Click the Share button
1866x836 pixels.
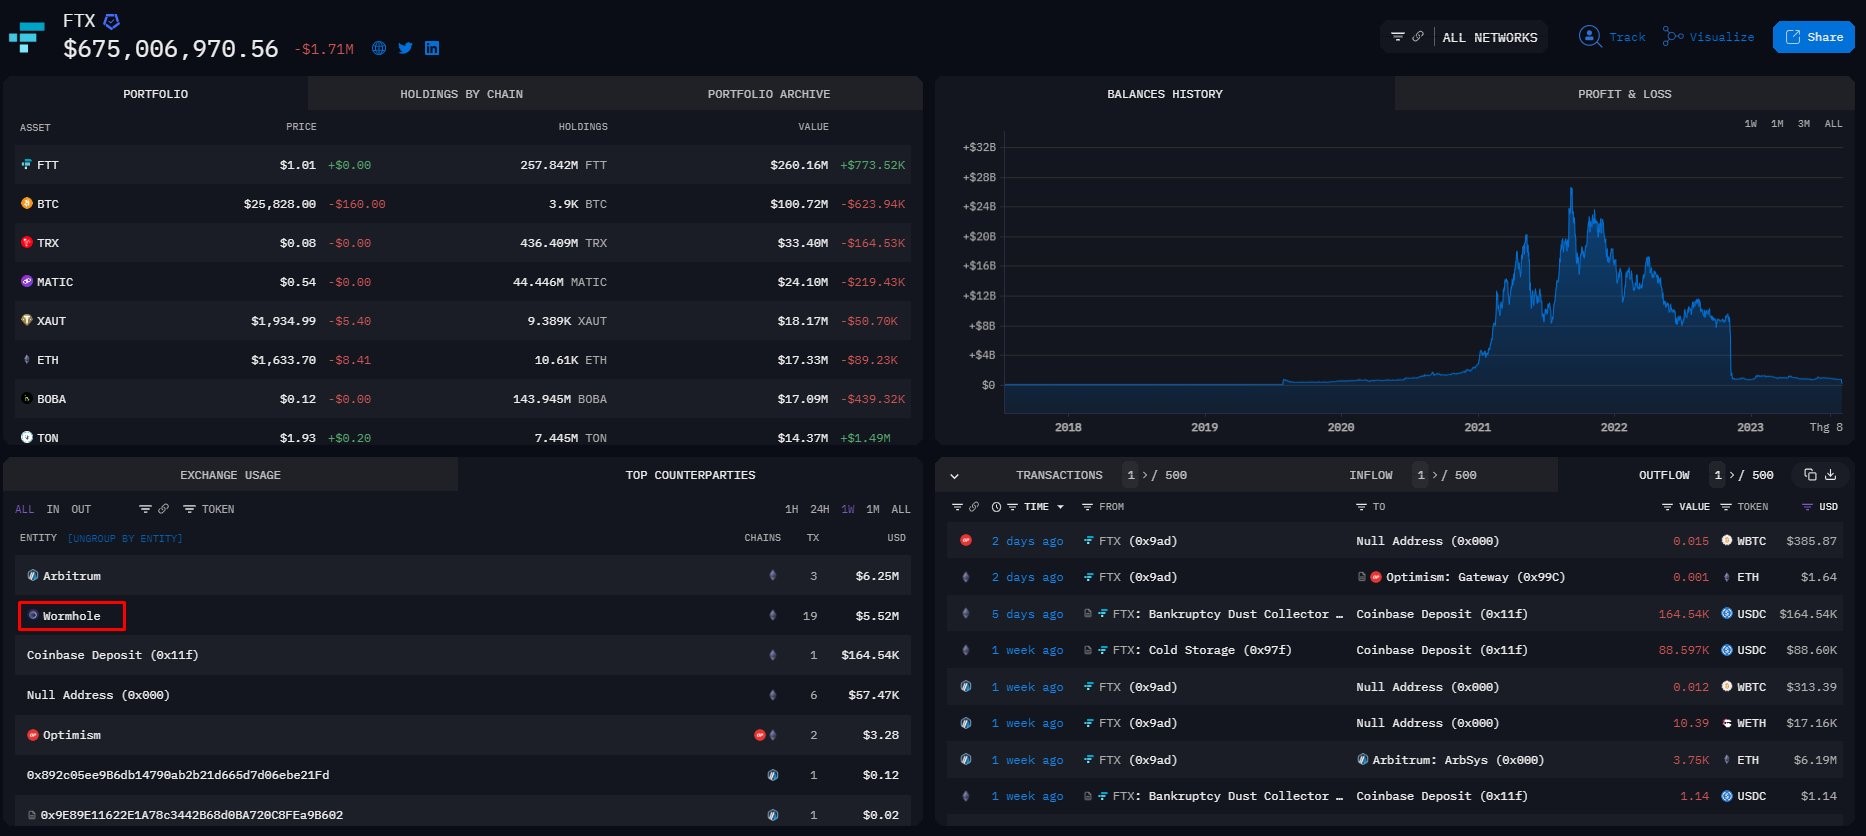tap(1813, 37)
